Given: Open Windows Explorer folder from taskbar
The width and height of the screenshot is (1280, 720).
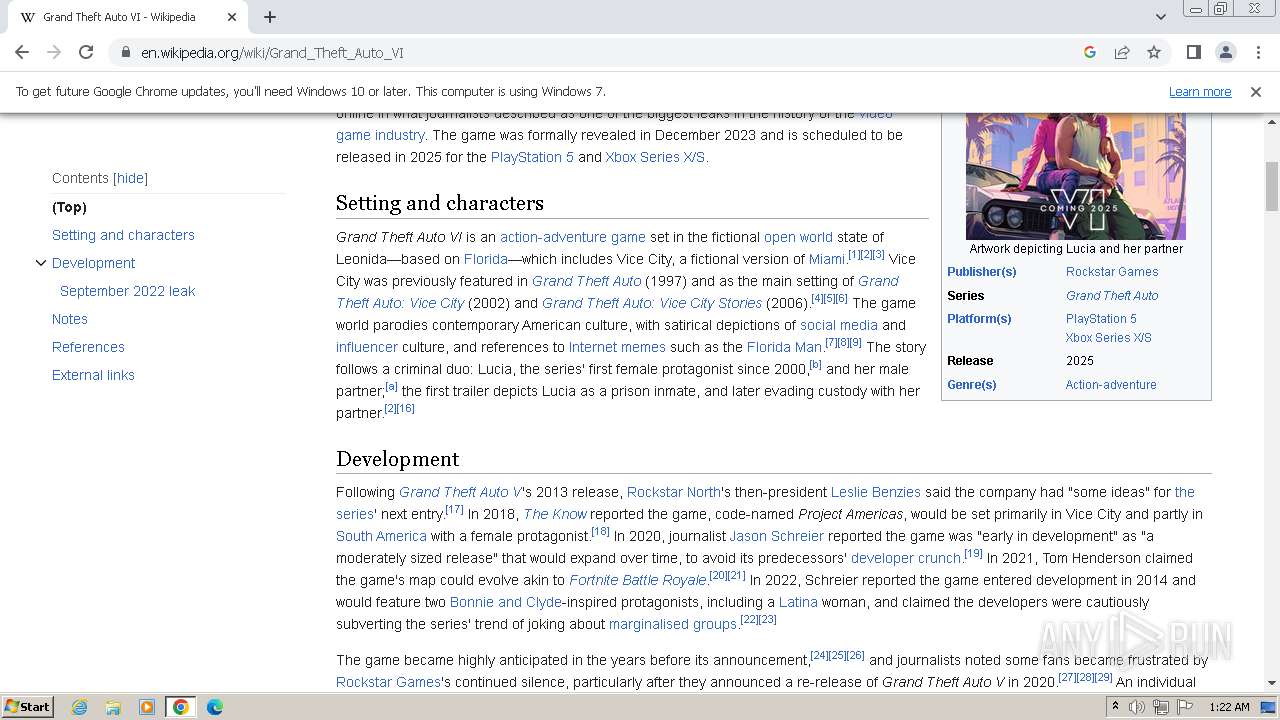Looking at the screenshot, I should point(113,707).
